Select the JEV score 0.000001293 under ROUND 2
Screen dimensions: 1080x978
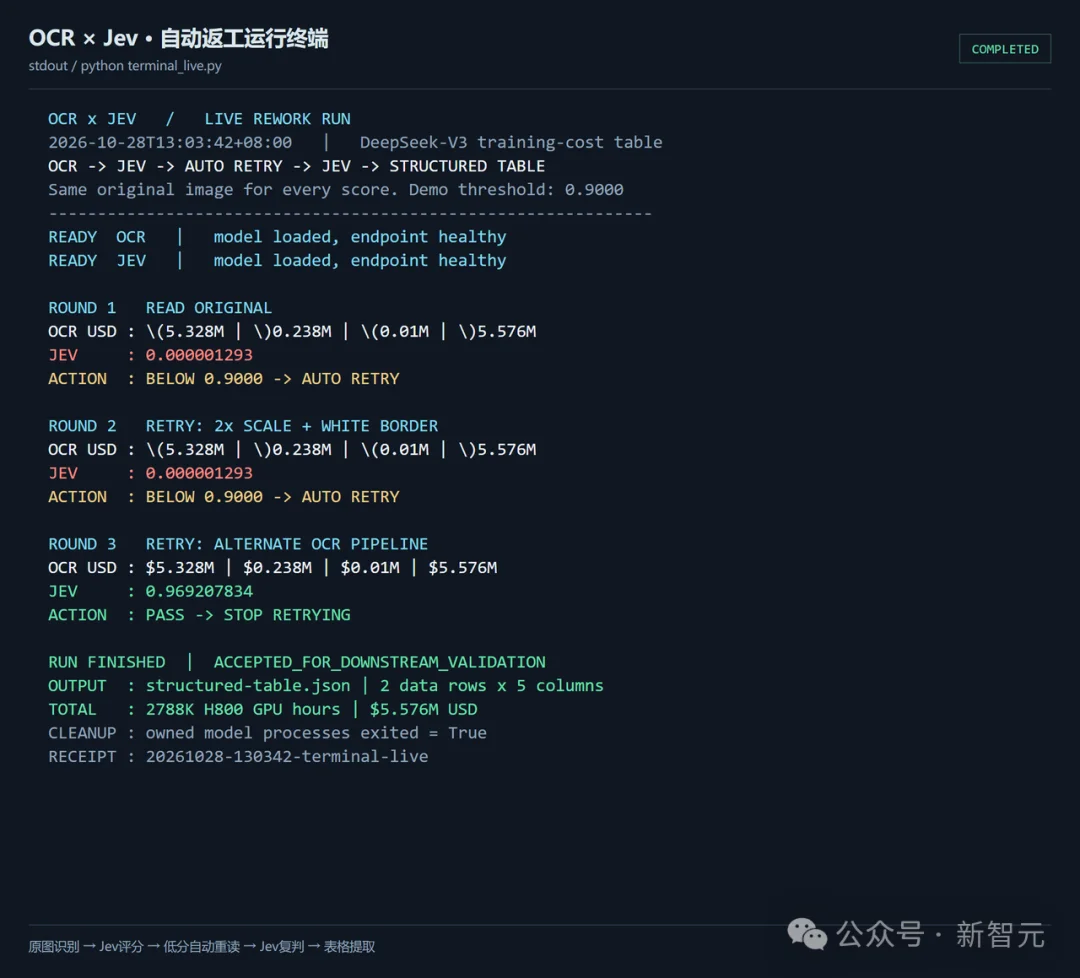199,473
